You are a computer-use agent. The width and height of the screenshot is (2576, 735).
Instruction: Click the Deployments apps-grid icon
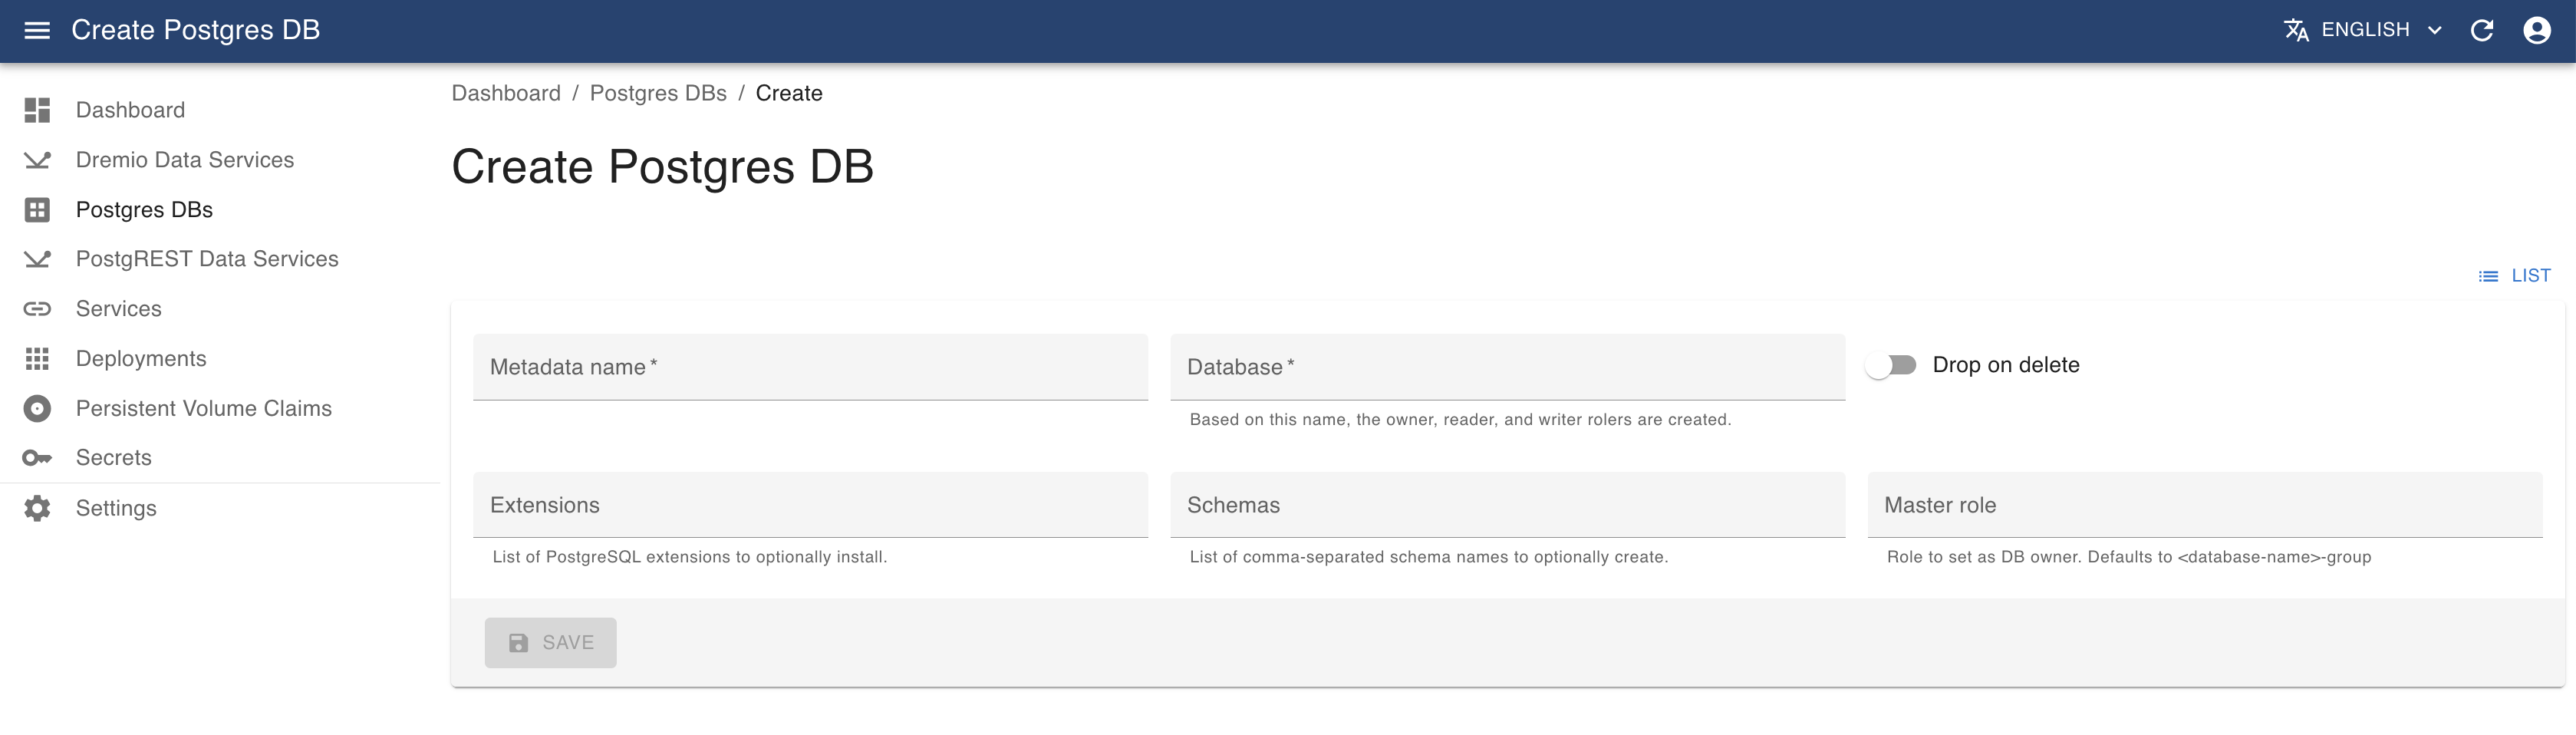37,359
